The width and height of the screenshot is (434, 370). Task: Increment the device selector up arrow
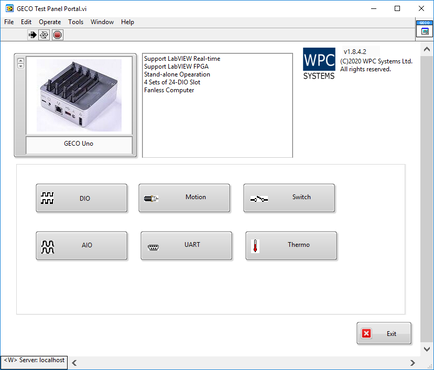pyautogui.click(x=21, y=61)
